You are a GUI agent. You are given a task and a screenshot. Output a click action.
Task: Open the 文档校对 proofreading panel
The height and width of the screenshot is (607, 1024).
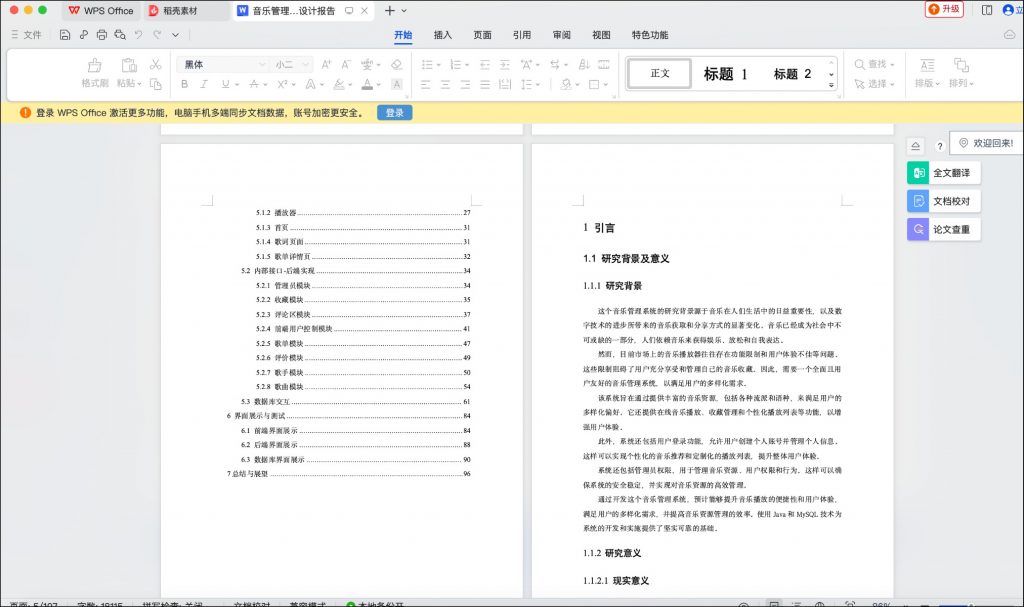[944, 200]
